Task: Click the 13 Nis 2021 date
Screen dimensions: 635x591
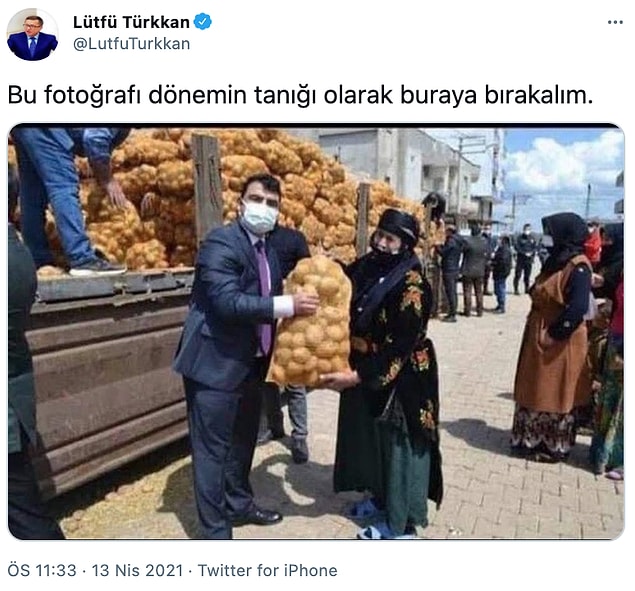Action: 137,570
